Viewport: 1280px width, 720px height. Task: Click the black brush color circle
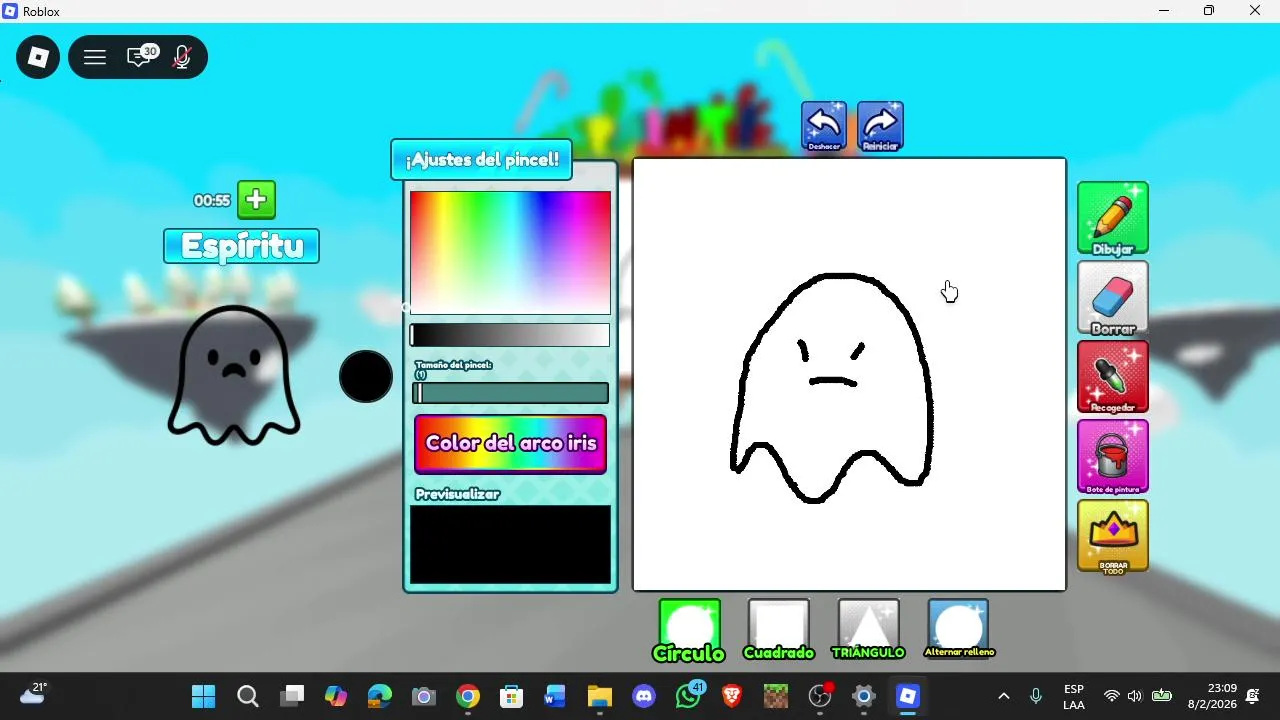366,376
